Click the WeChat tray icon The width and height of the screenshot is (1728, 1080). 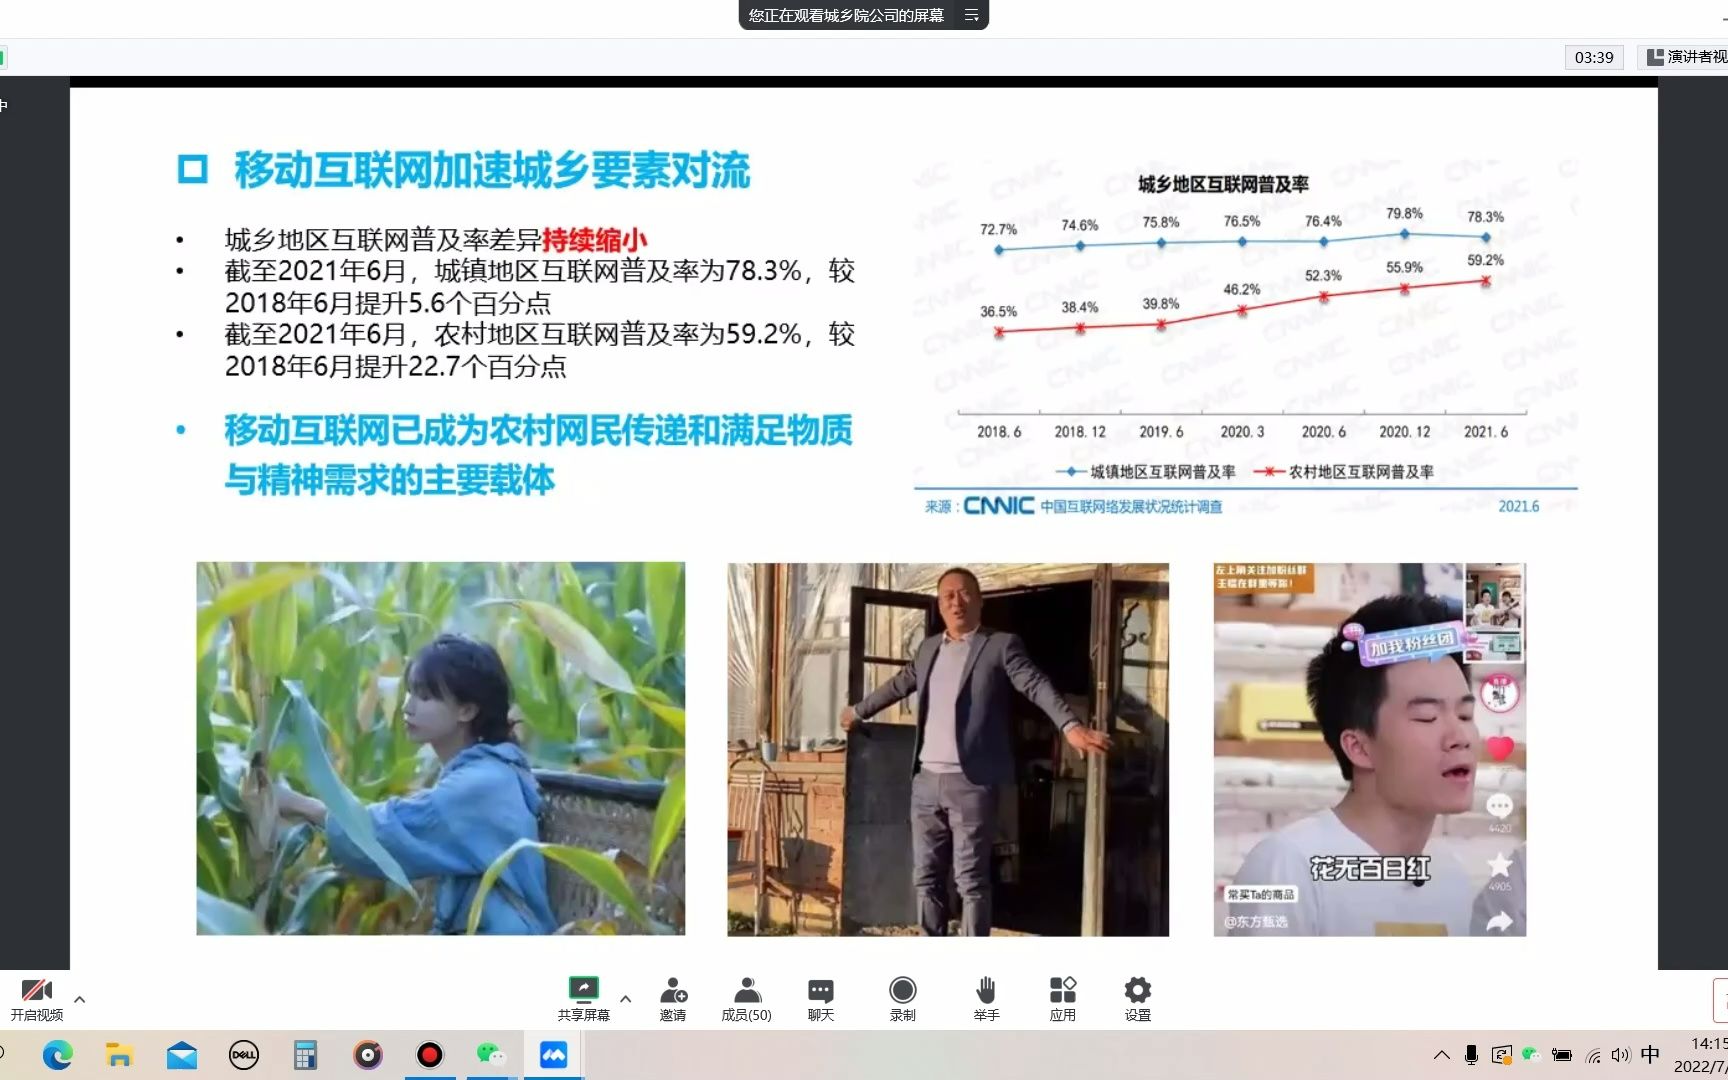point(1531,1054)
